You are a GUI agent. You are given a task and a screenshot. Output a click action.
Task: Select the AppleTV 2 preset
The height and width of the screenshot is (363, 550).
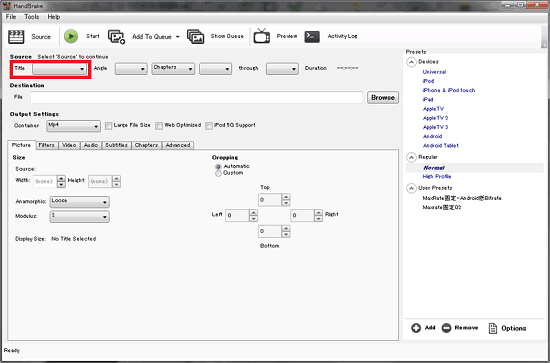tap(435, 118)
